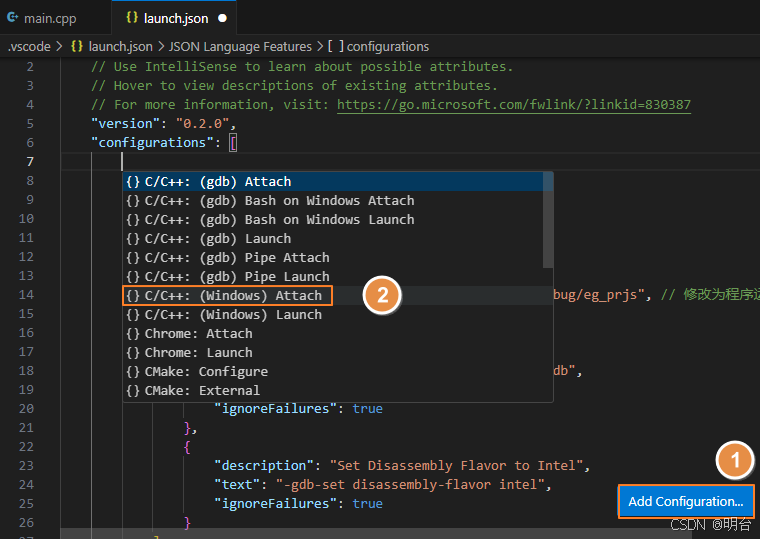
Task: Choose C/C++: (gdb) Launch suggestion
Action: [x=333, y=238]
